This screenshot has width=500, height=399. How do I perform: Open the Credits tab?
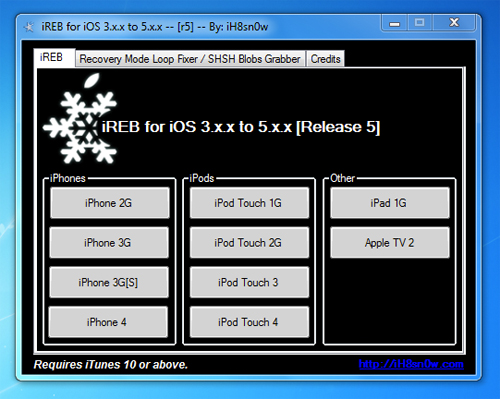click(x=325, y=59)
